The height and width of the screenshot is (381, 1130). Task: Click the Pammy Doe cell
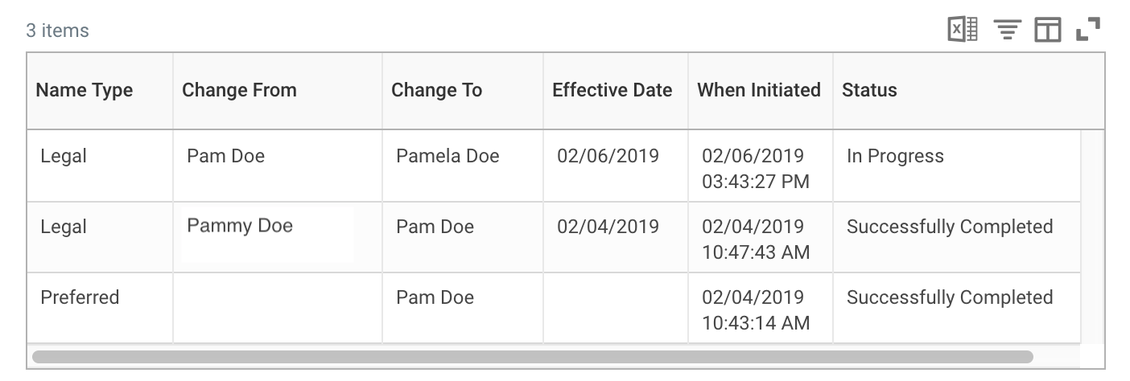(x=240, y=226)
